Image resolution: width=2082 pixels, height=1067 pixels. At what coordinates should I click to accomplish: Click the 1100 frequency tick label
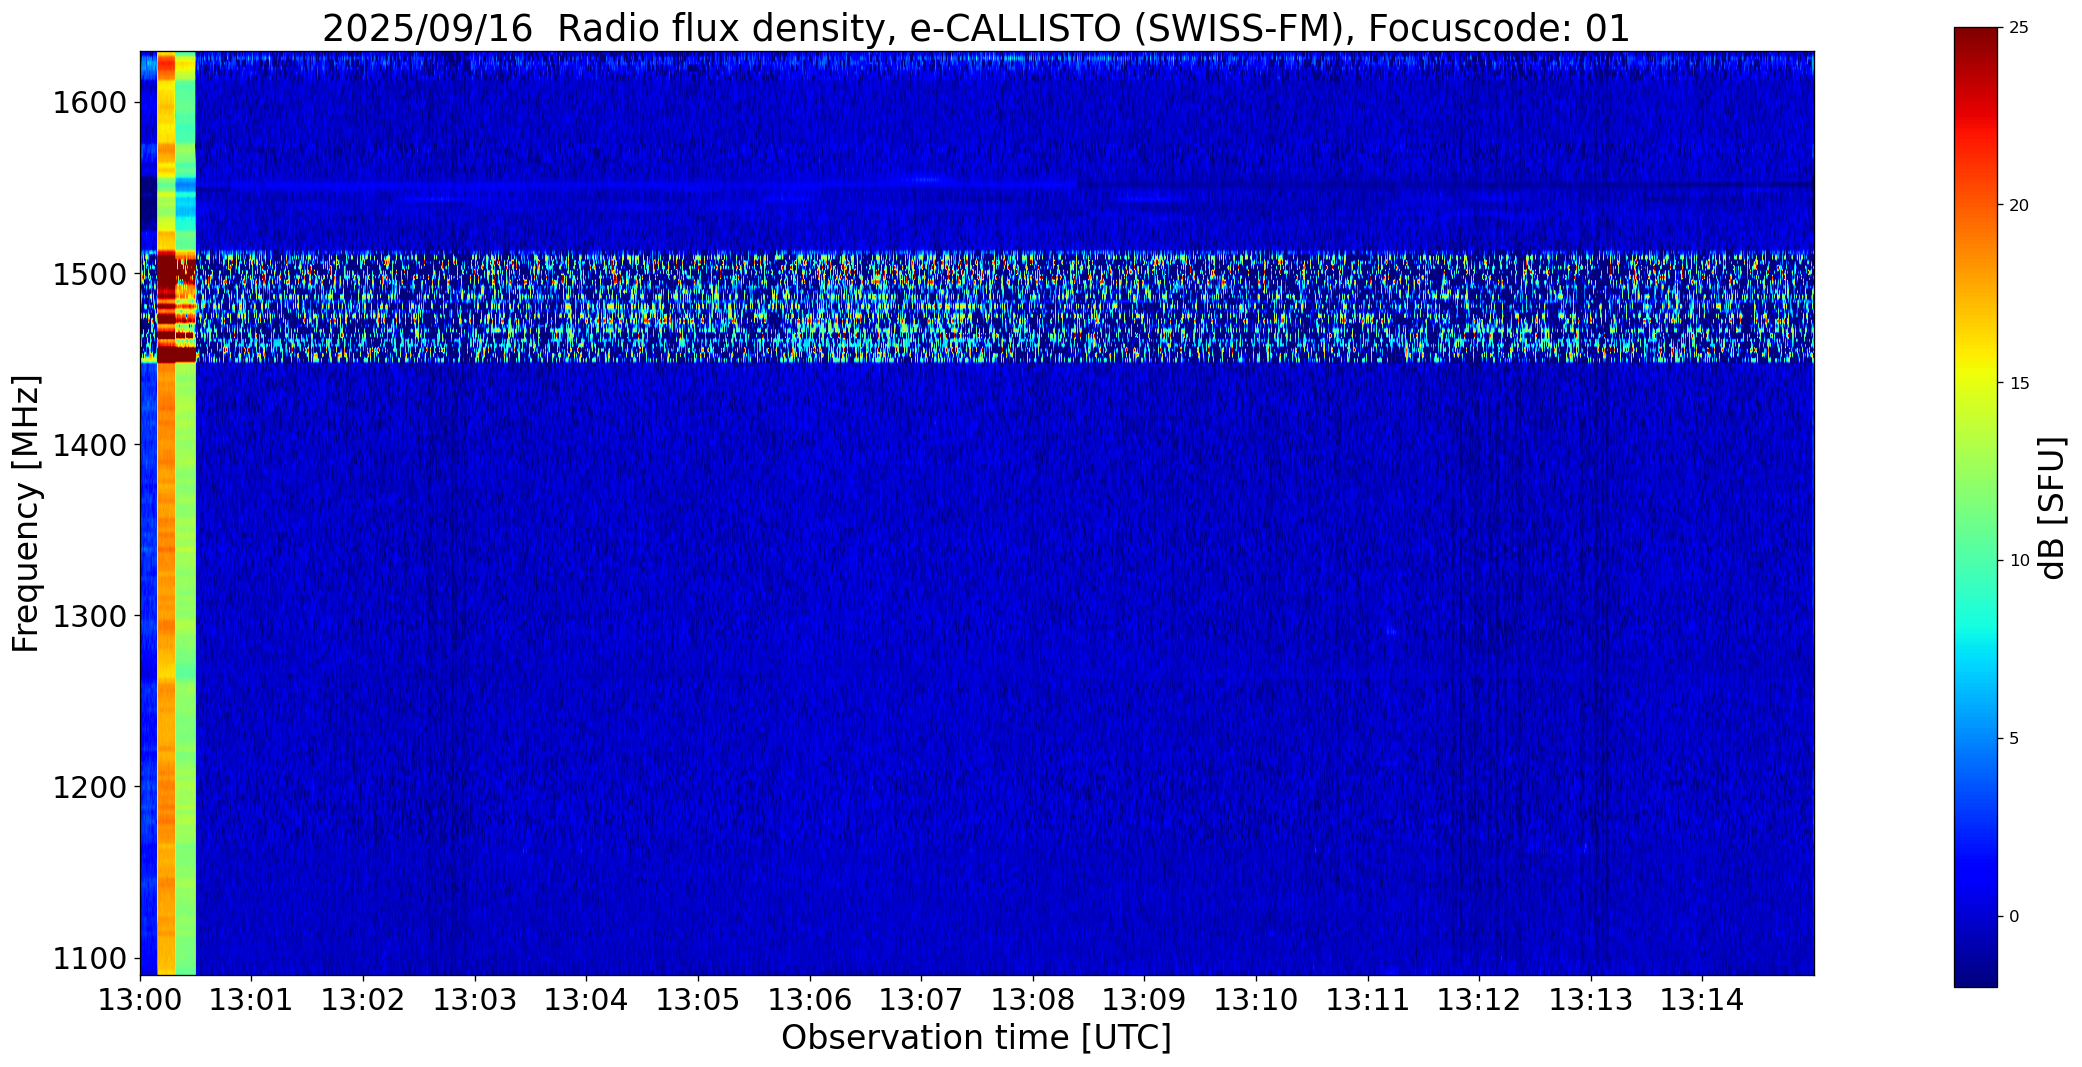(x=89, y=959)
